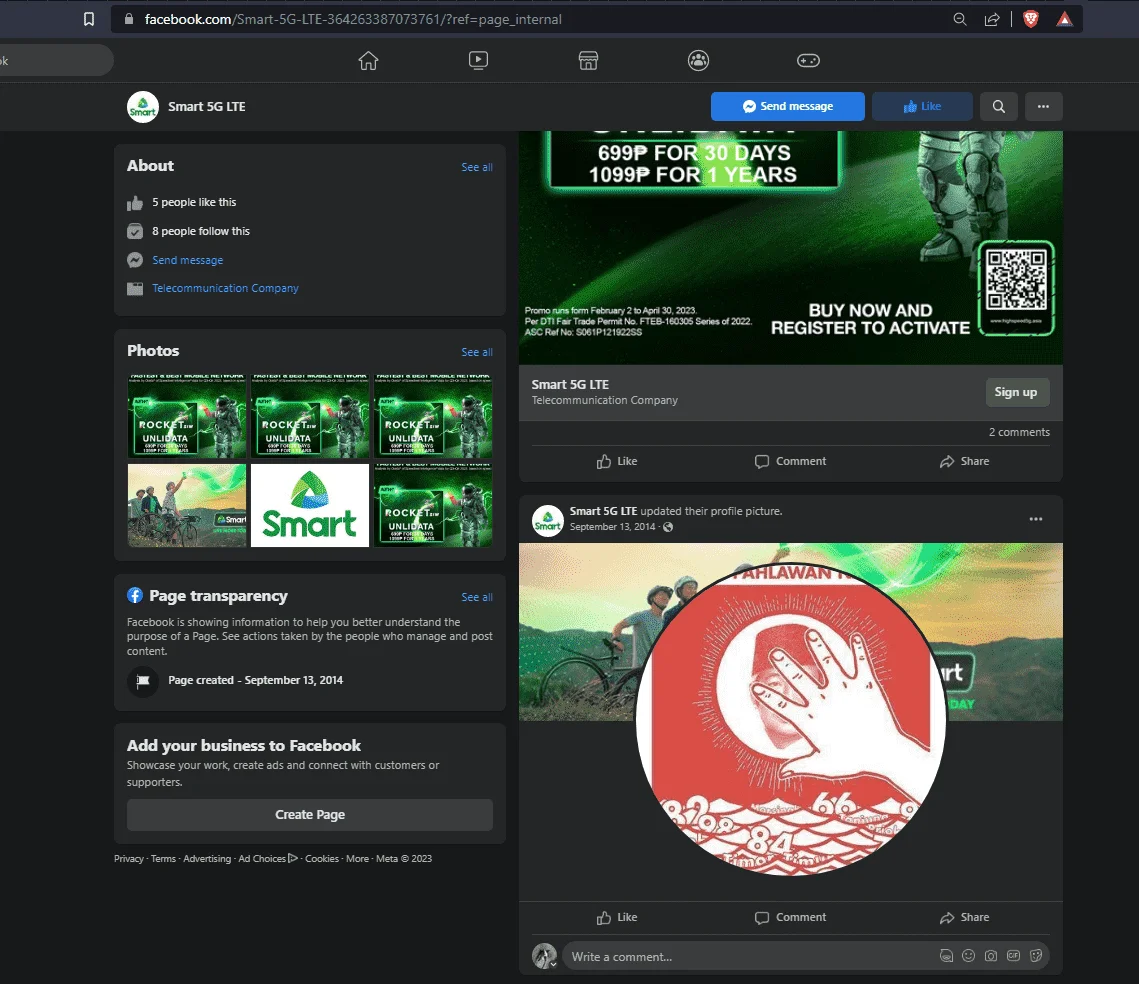Click the Create Page button
Viewport: 1139px width, 984px height.
[309, 815]
